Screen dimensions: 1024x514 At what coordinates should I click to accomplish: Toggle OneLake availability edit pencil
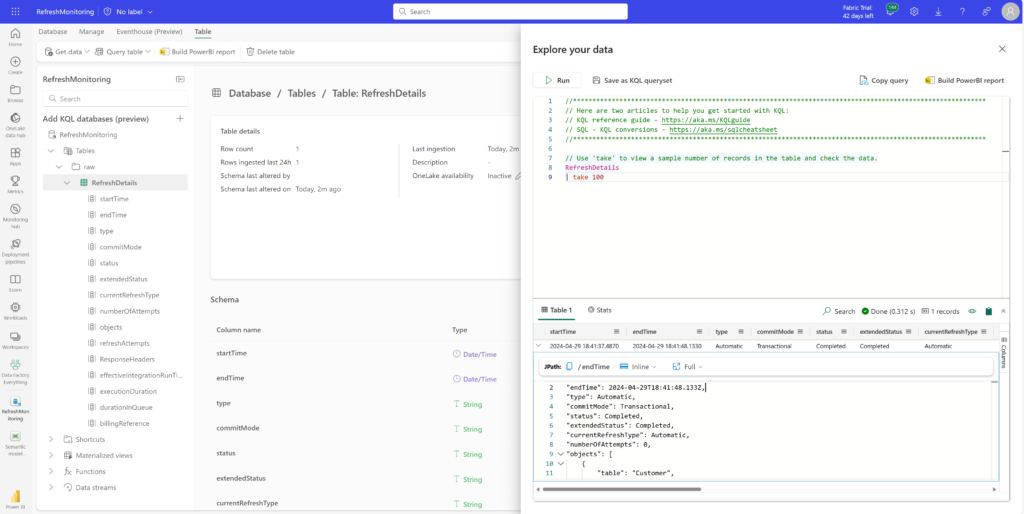click(x=518, y=176)
